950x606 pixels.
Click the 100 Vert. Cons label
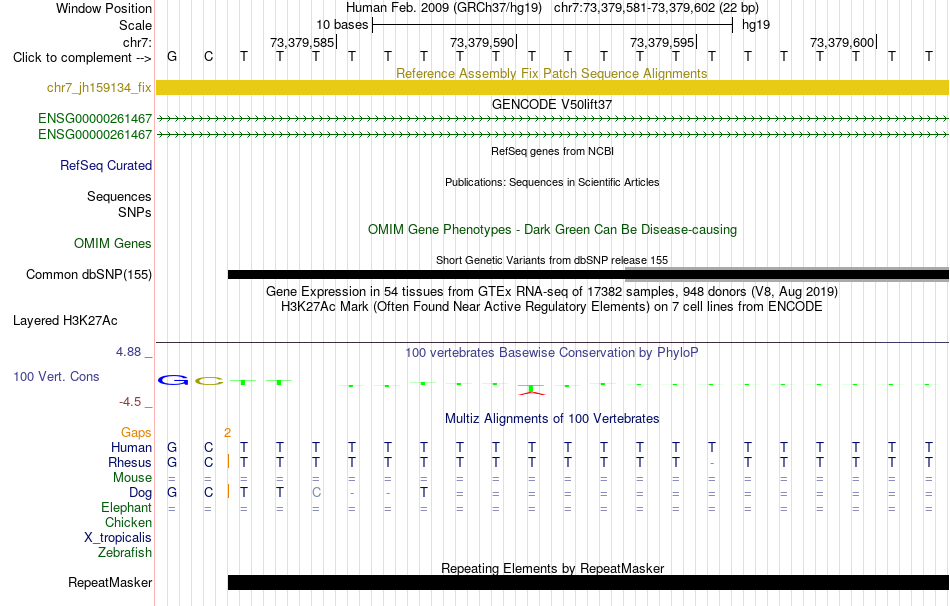(56, 376)
